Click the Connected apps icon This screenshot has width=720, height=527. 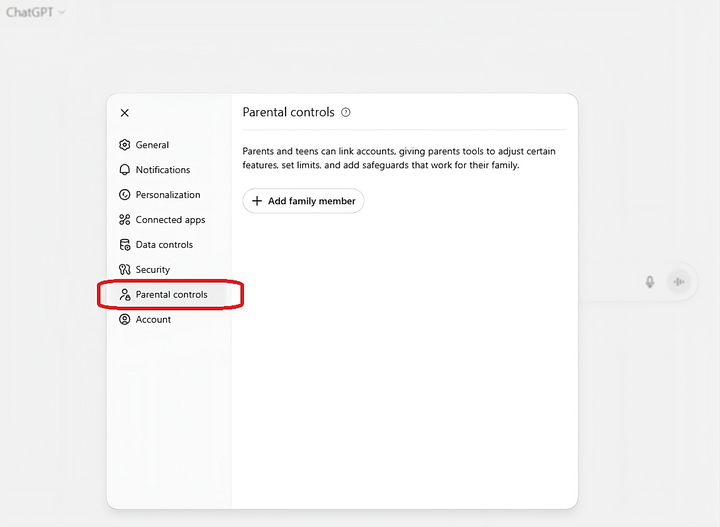pos(125,220)
